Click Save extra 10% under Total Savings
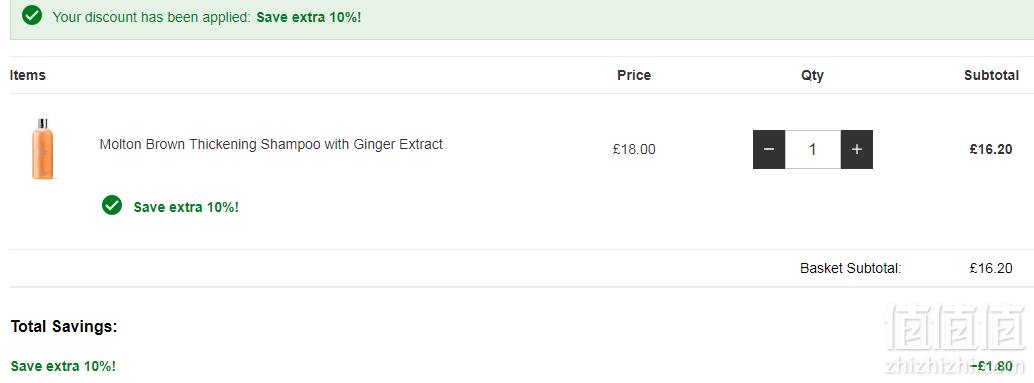The width and height of the screenshot is (1034, 383). pyautogui.click(x=63, y=366)
